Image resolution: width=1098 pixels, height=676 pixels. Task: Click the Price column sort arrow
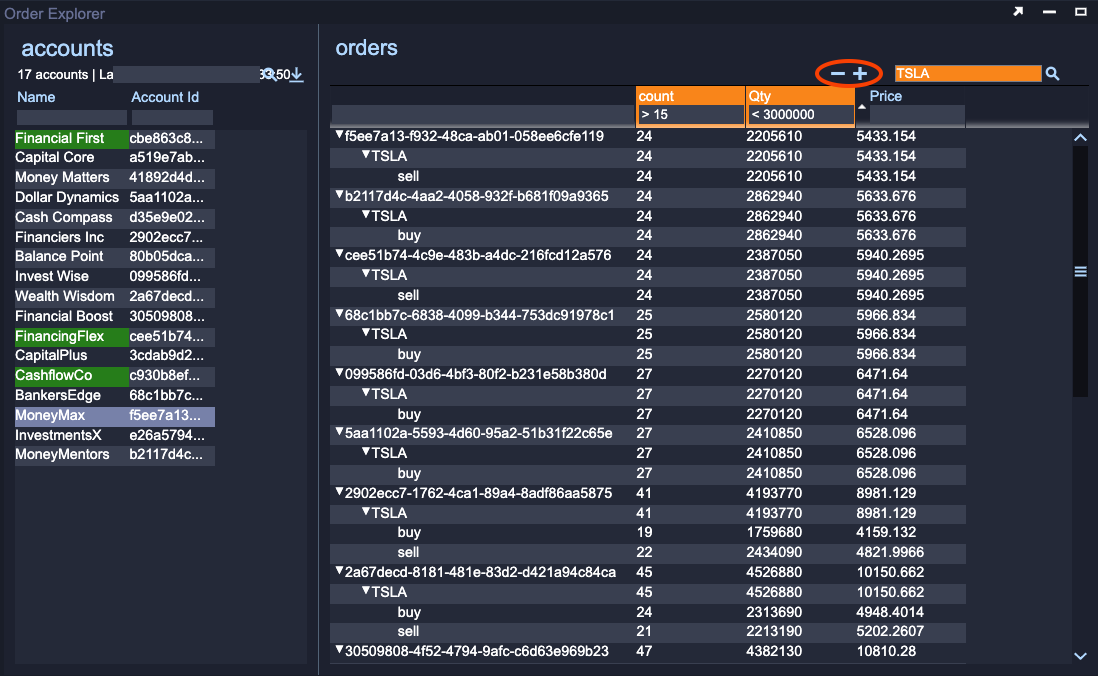pyautogui.click(x=862, y=106)
